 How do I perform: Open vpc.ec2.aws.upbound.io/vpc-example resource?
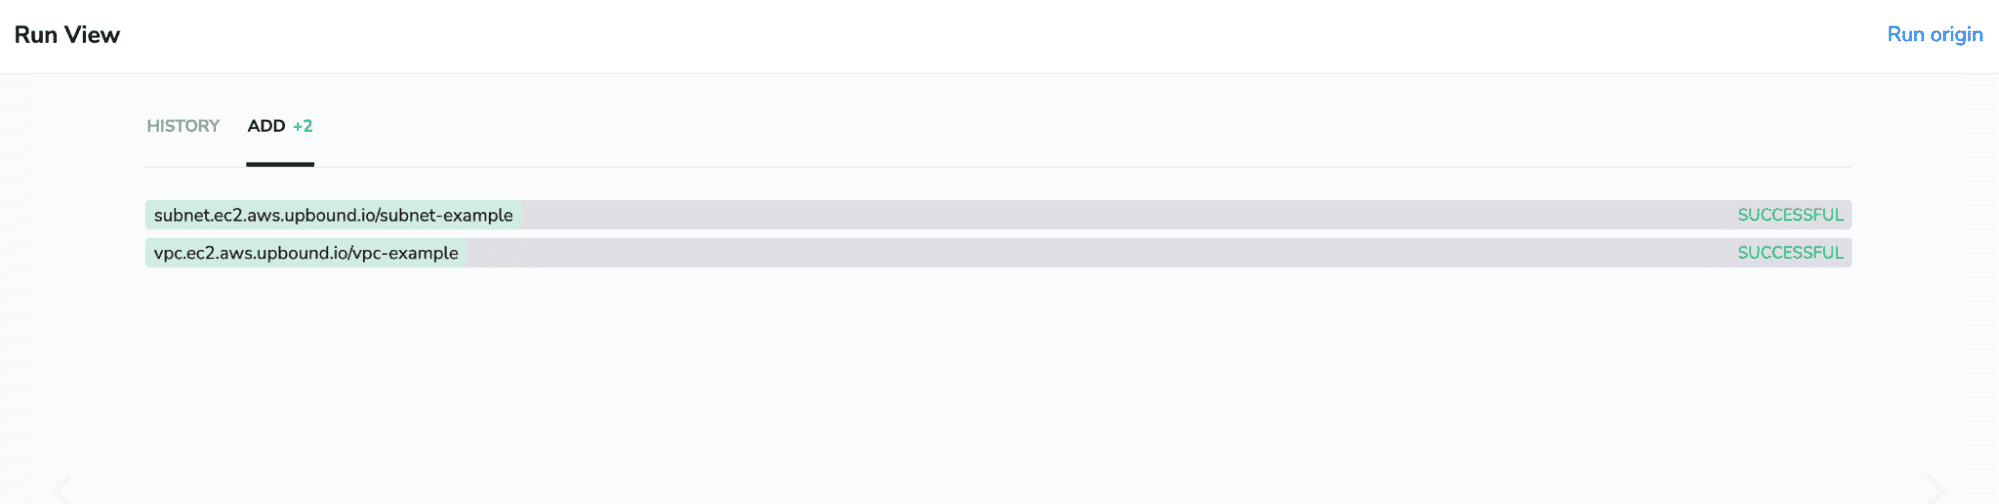click(306, 253)
